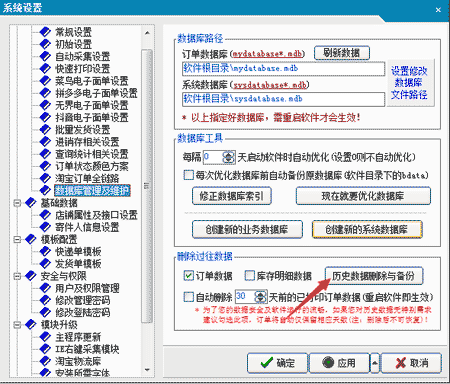The image size is (450, 384).
Task: Click the book icon beside 拼多多电子面单设置
Action: [x=45, y=93]
